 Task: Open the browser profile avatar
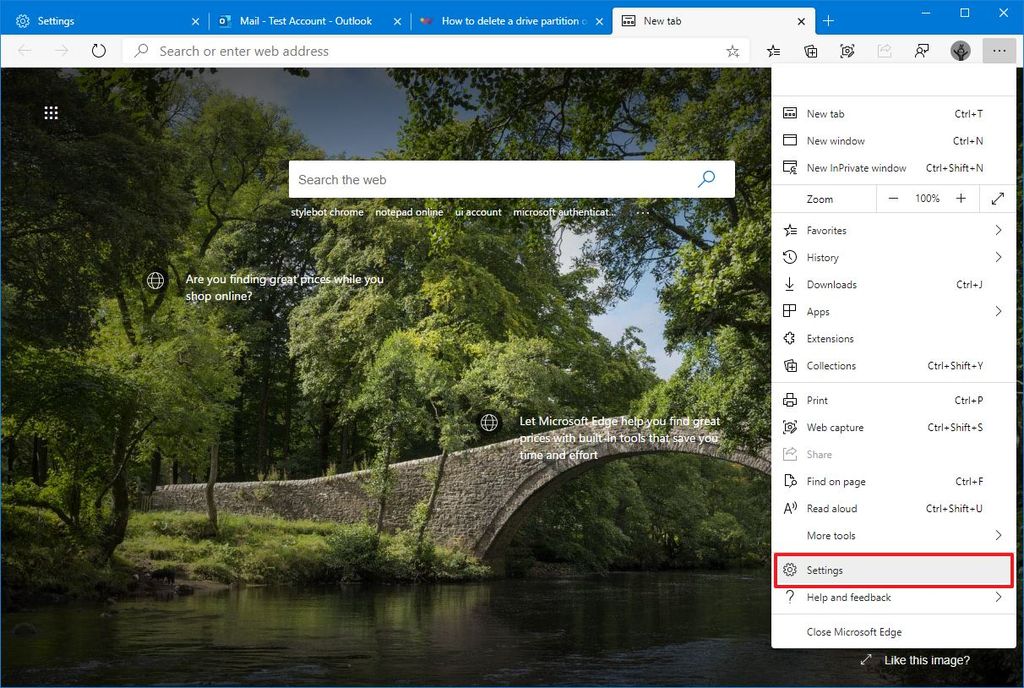pos(960,50)
